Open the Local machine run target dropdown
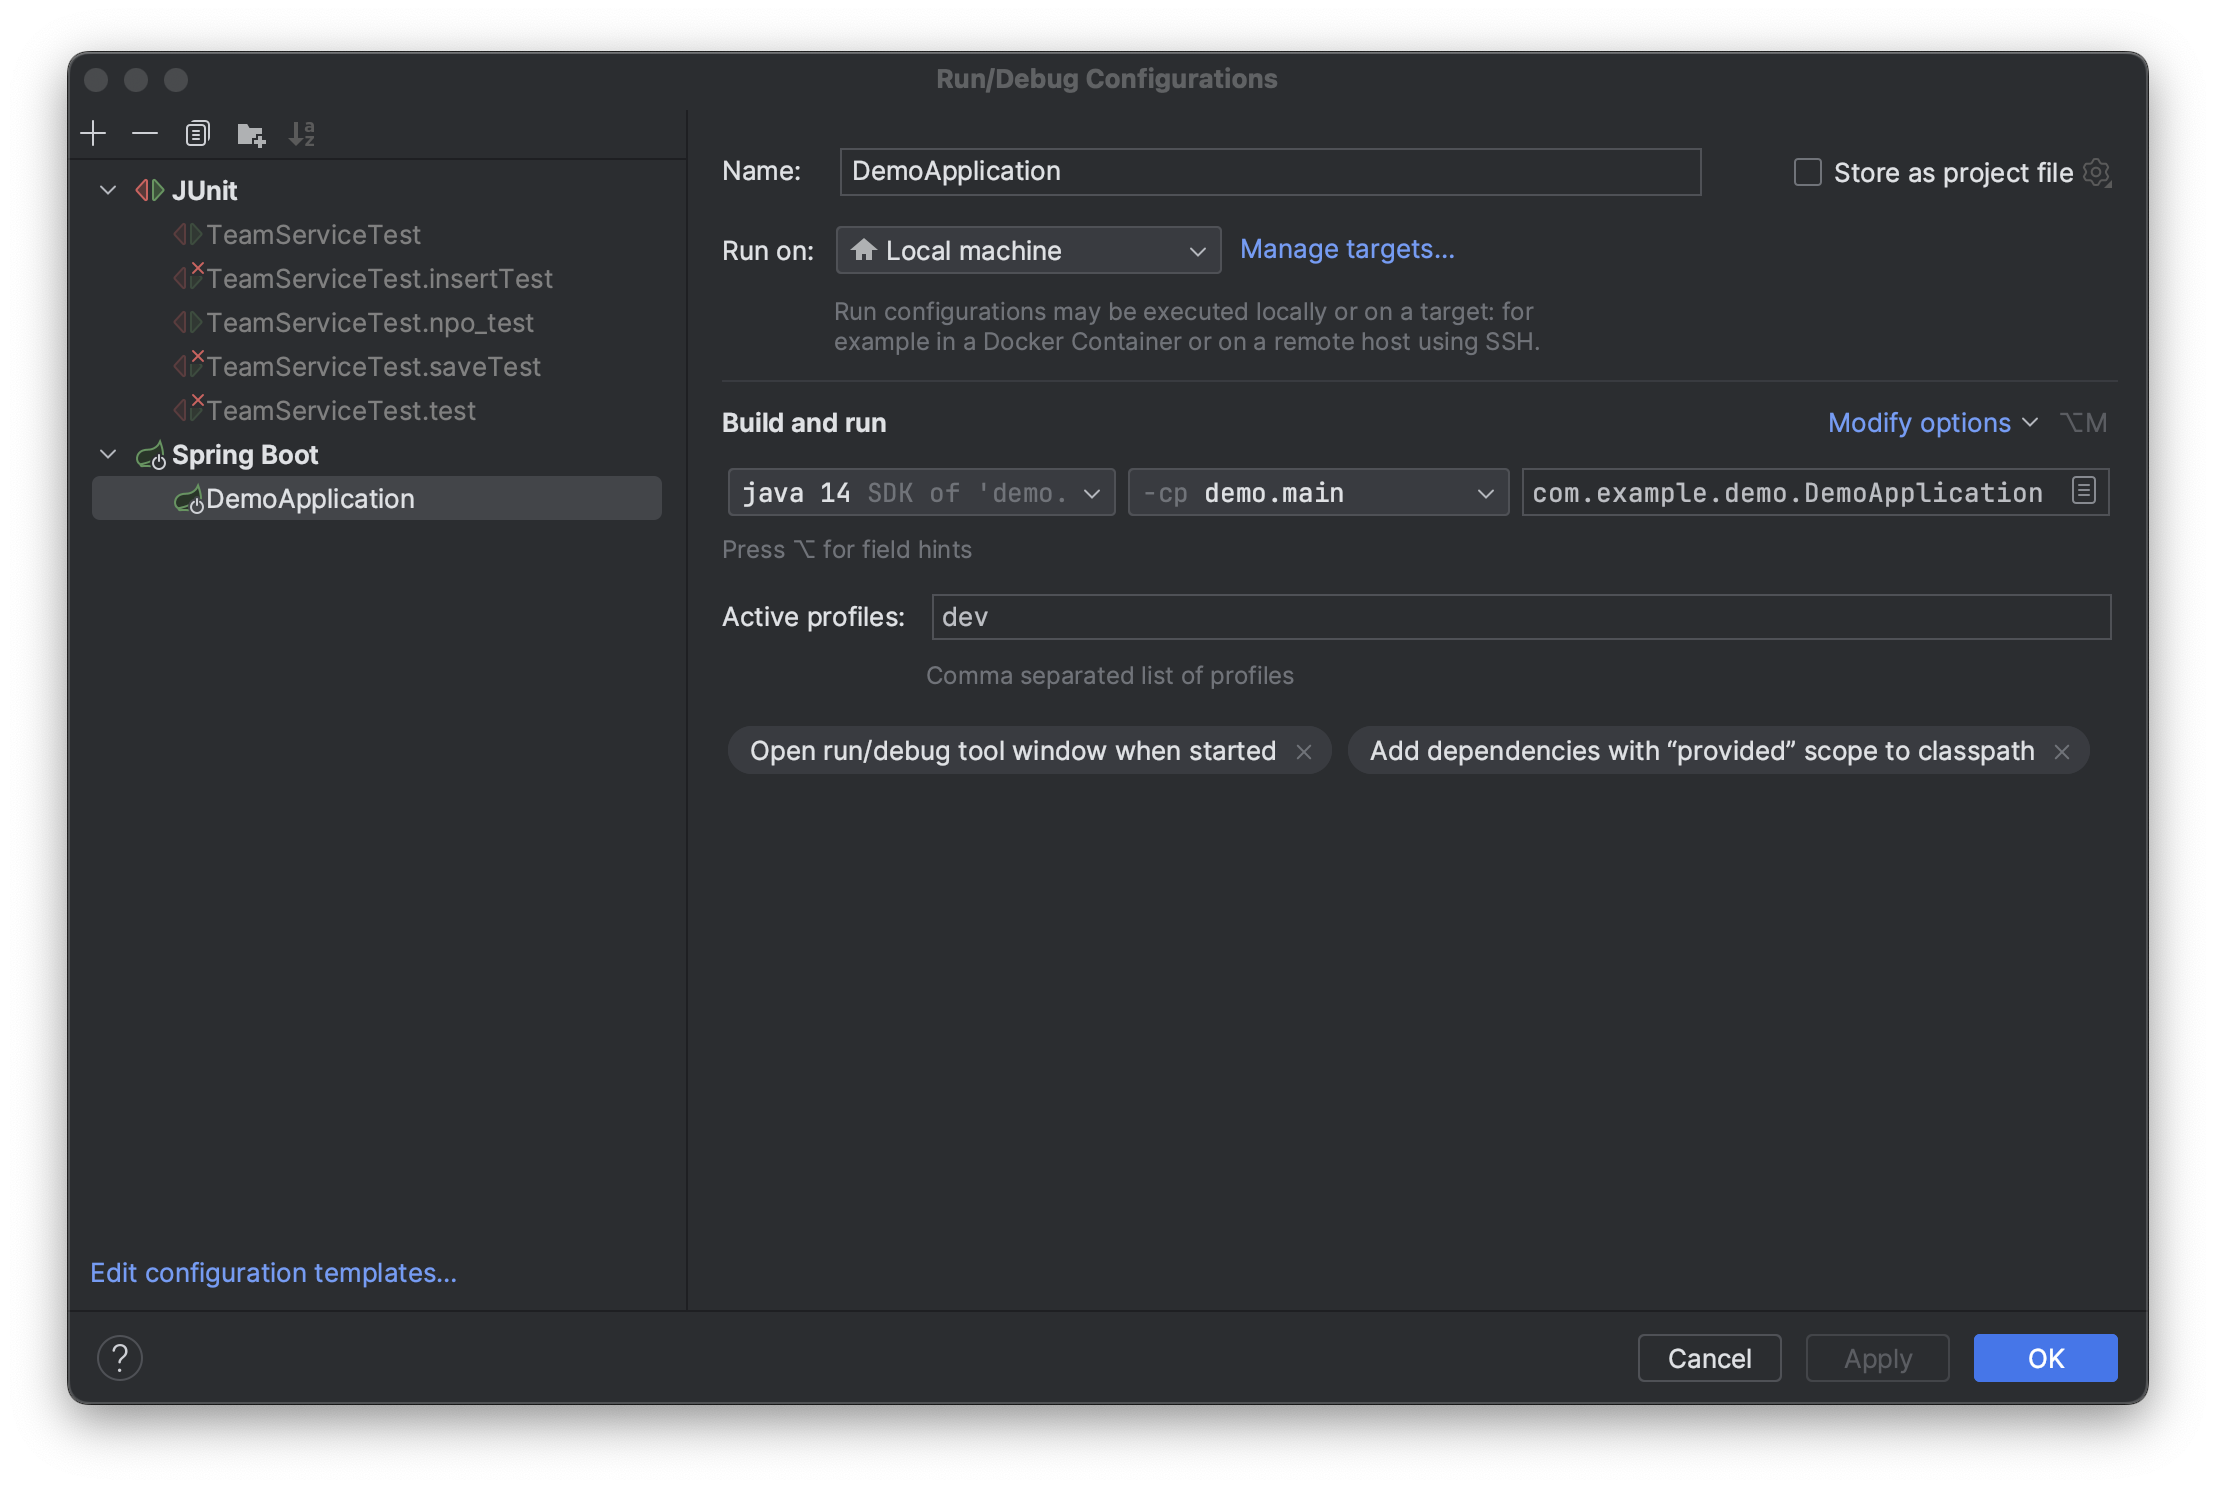Viewport: 2216px width, 1488px height. [x=1028, y=250]
